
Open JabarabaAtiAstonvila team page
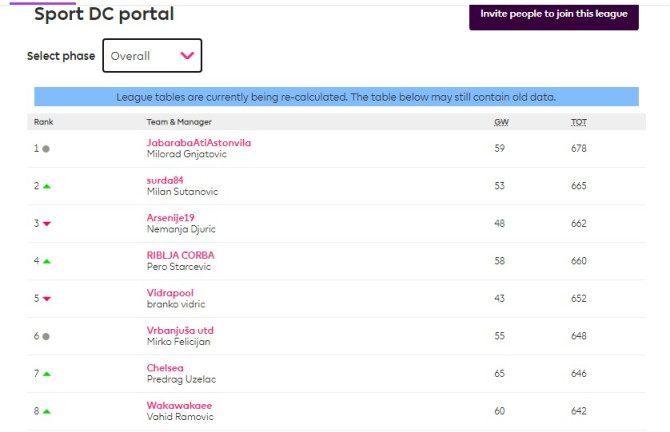pos(199,143)
